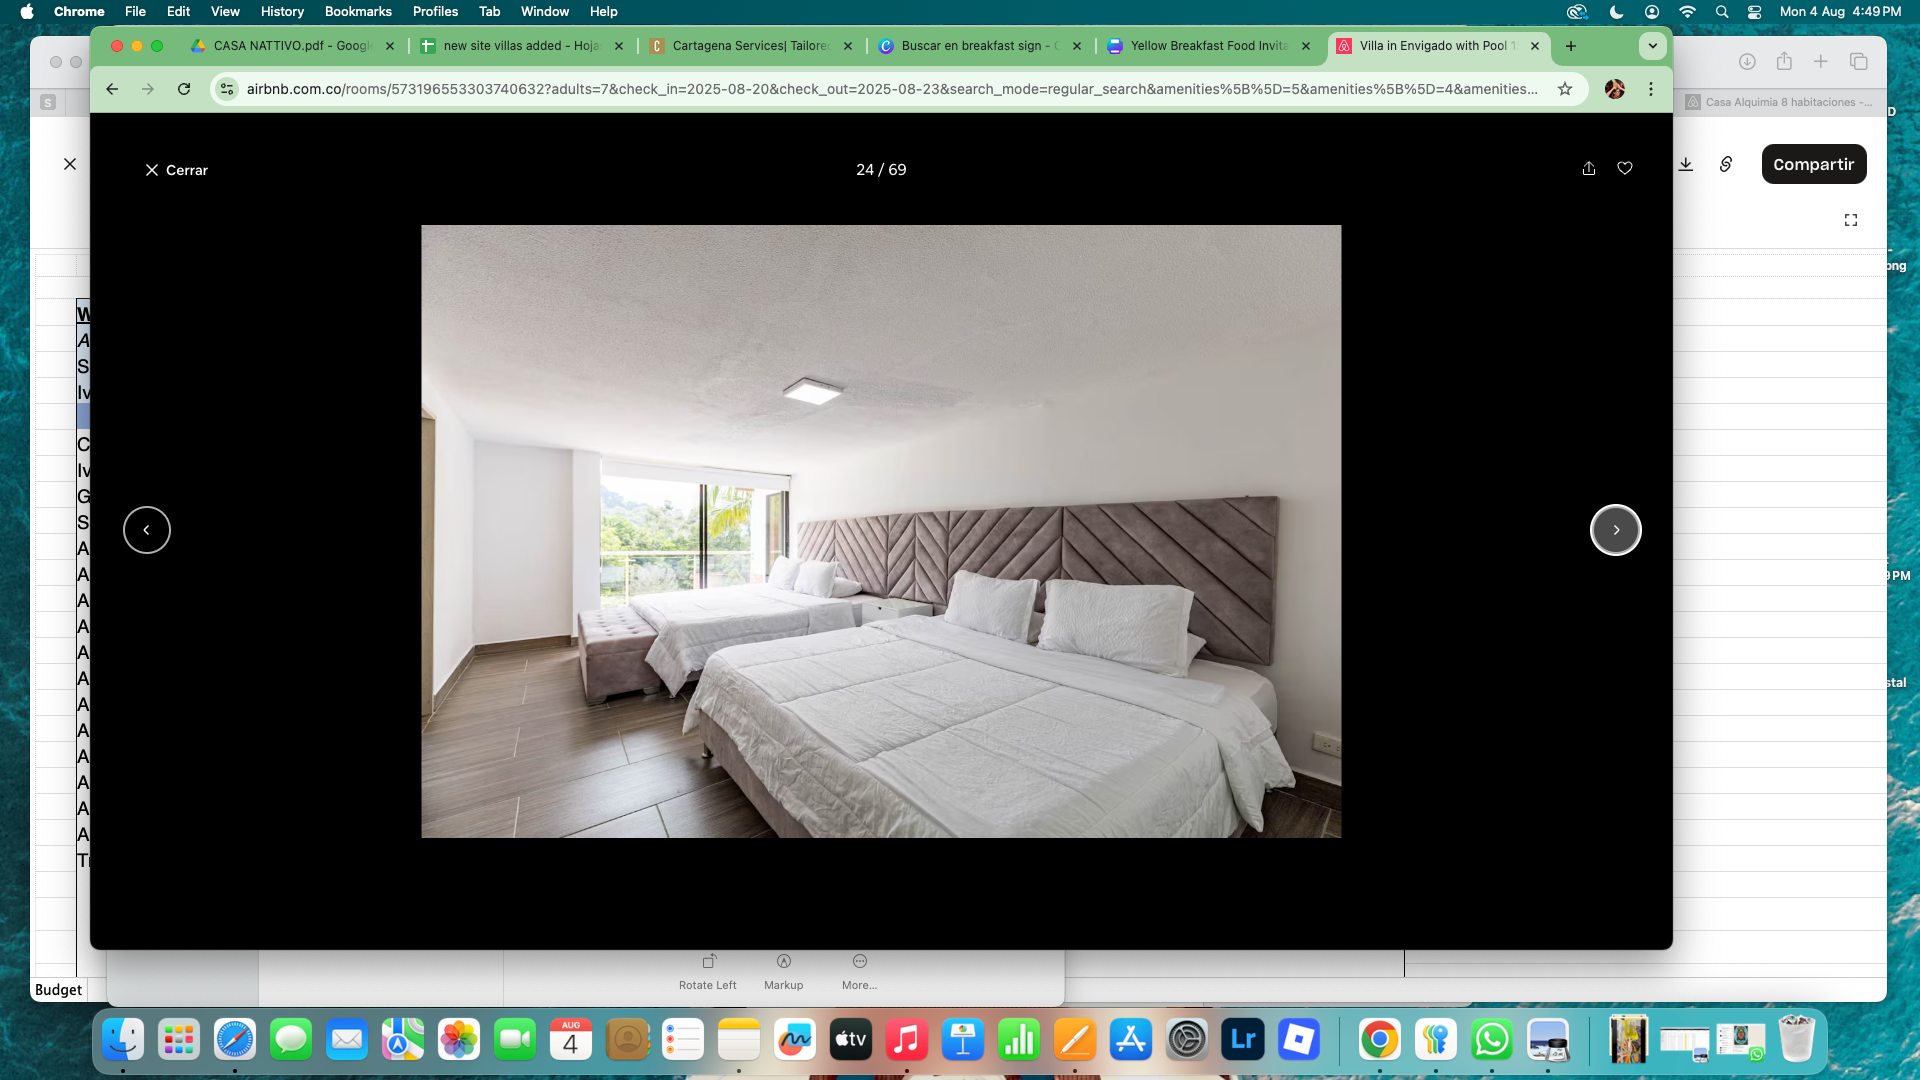Screen dimensions: 1920x1080
Task: Open a new Chrome tab
Action: [x=1571, y=46]
